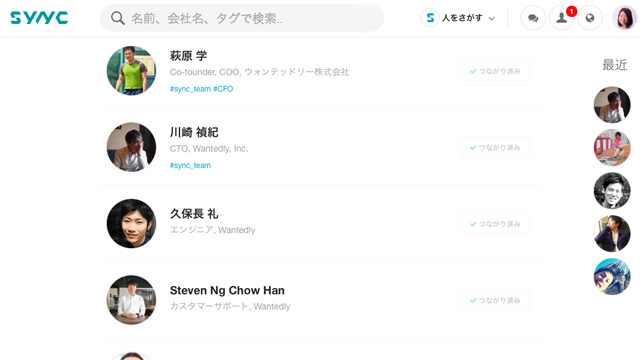The width and height of the screenshot is (640, 360).
Task: Click the S icon beside 人をさがす
Action: coord(430,18)
